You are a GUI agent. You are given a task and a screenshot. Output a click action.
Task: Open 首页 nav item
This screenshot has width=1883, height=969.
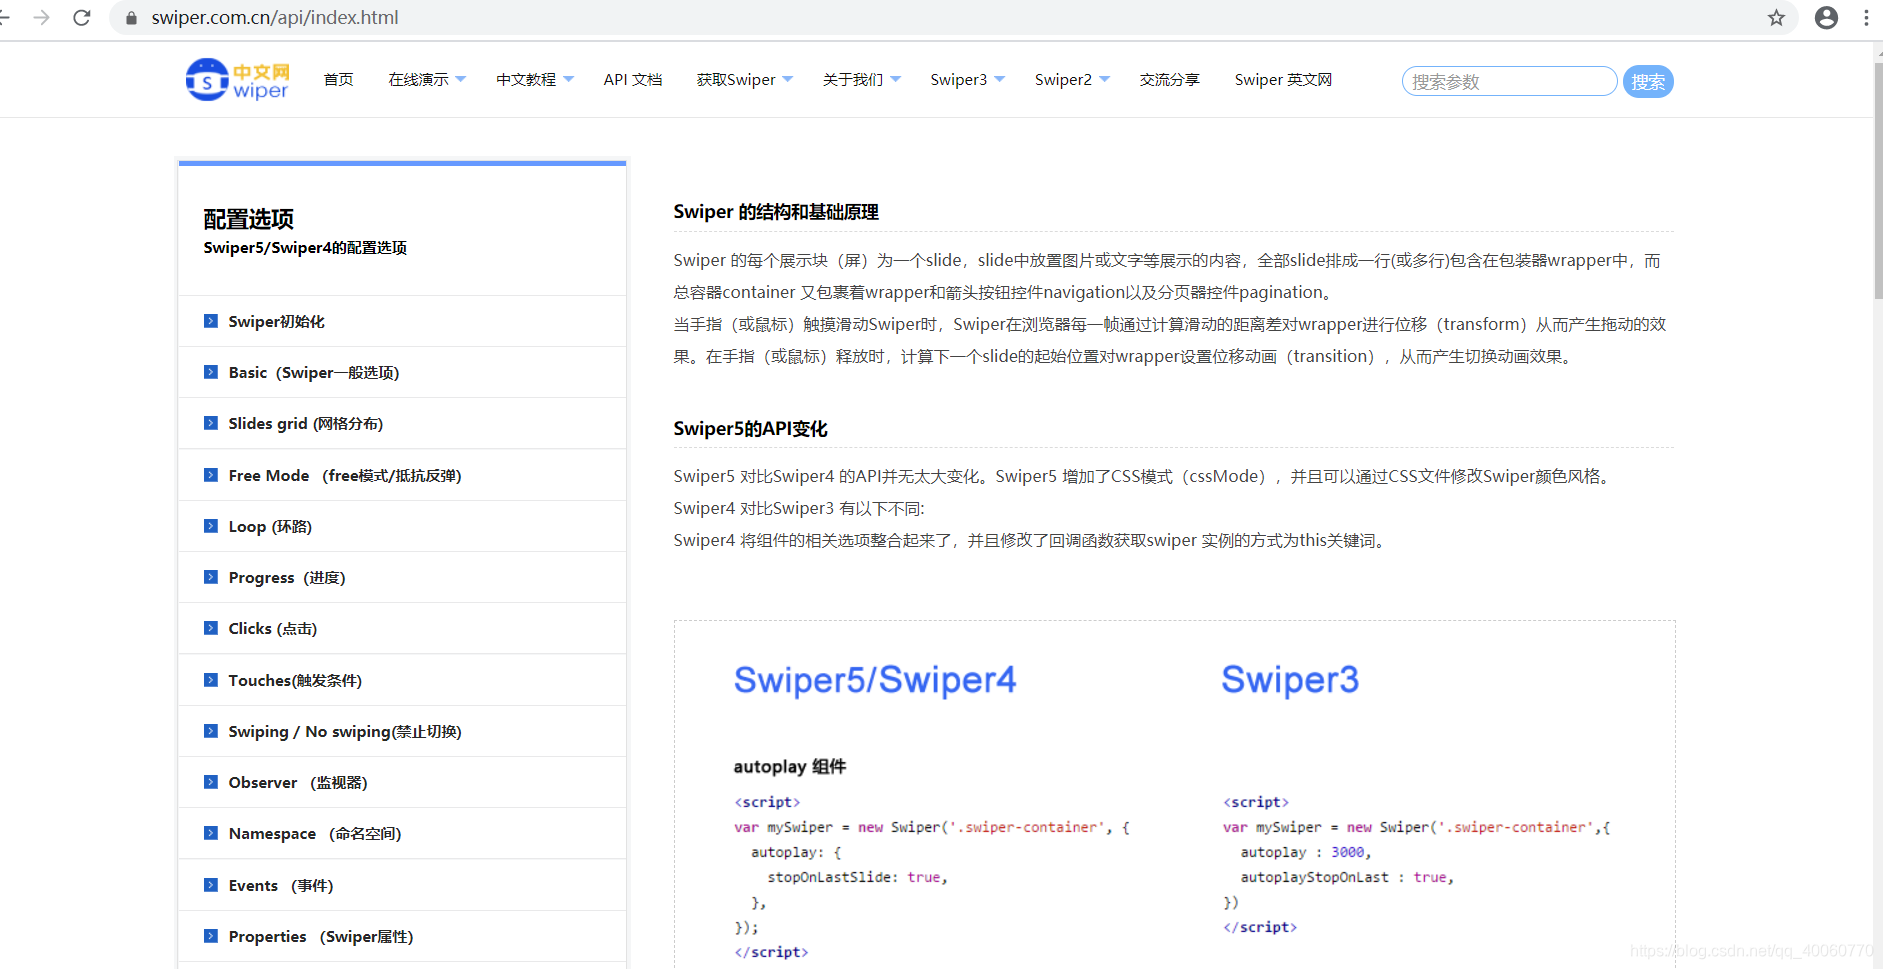339,80
